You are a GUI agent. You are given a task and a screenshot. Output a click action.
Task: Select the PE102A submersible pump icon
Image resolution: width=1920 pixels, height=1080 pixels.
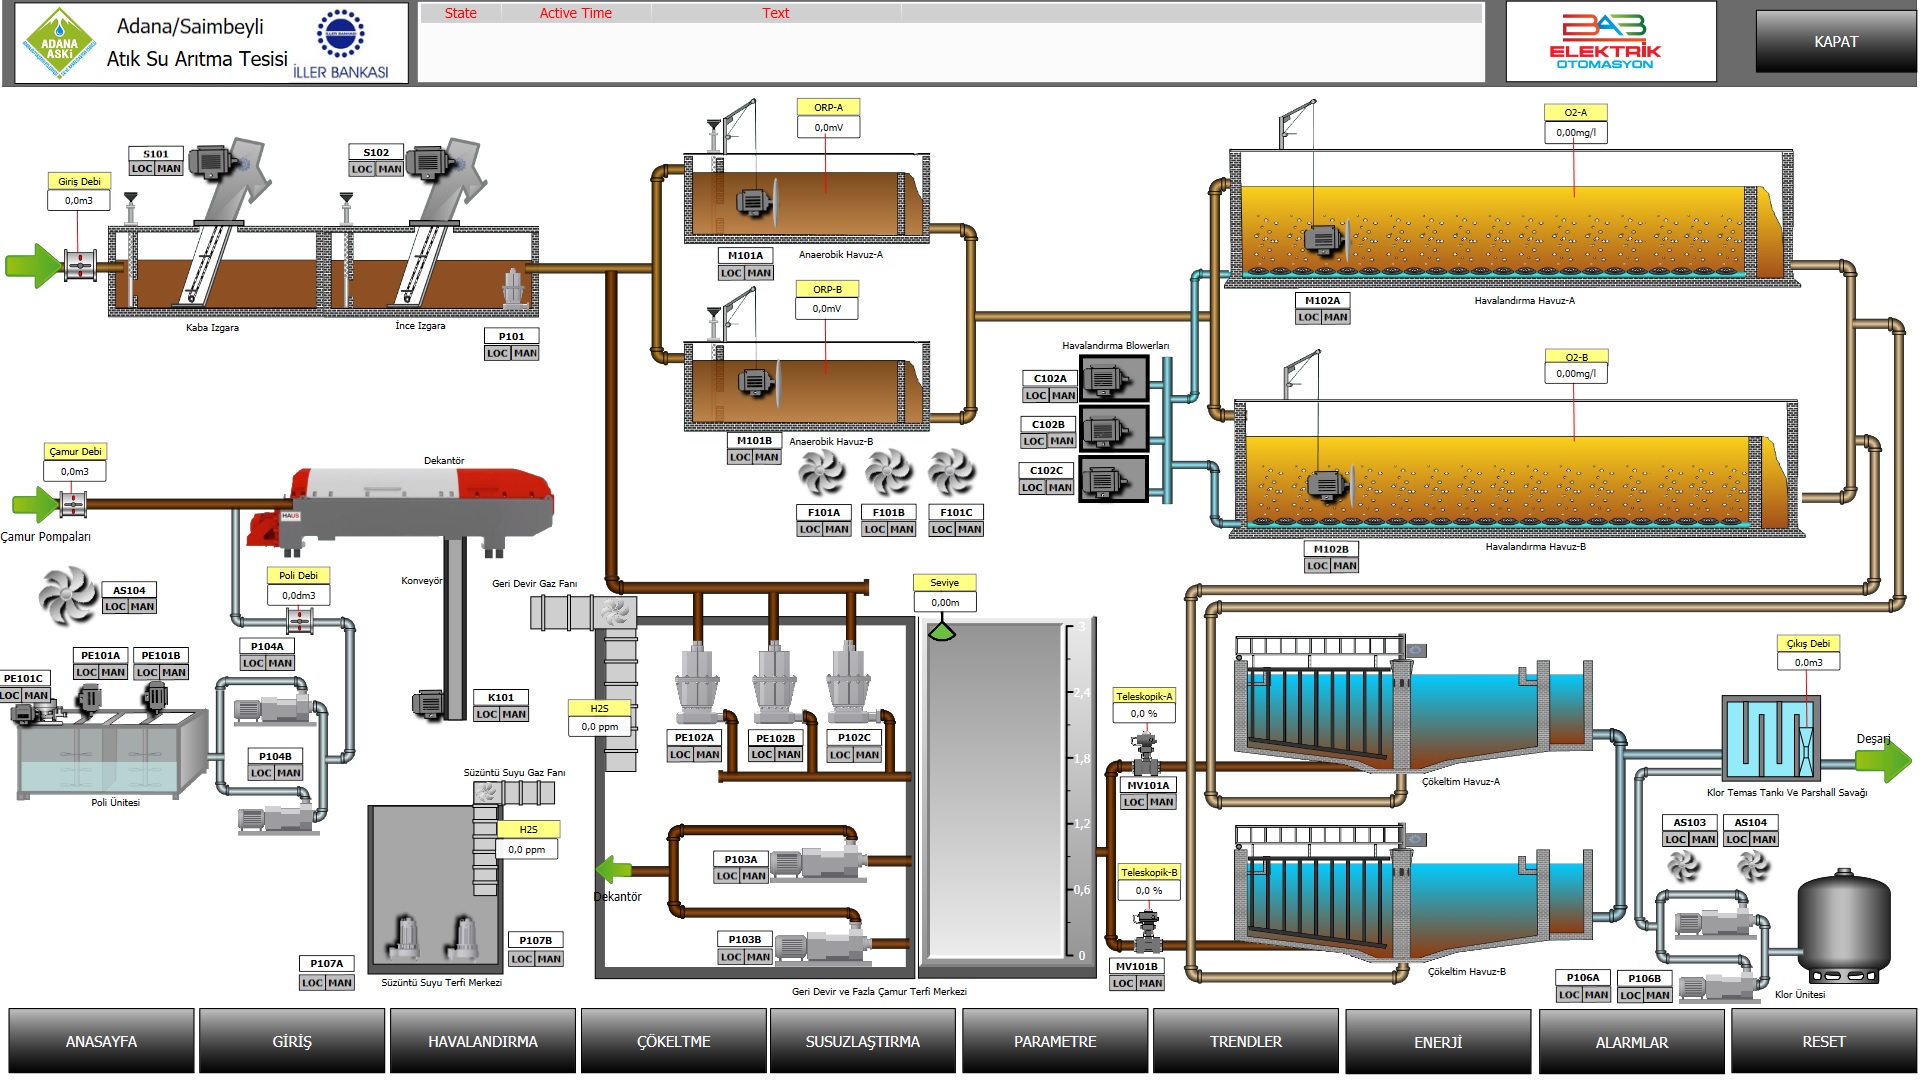pyautogui.click(x=696, y=683)
